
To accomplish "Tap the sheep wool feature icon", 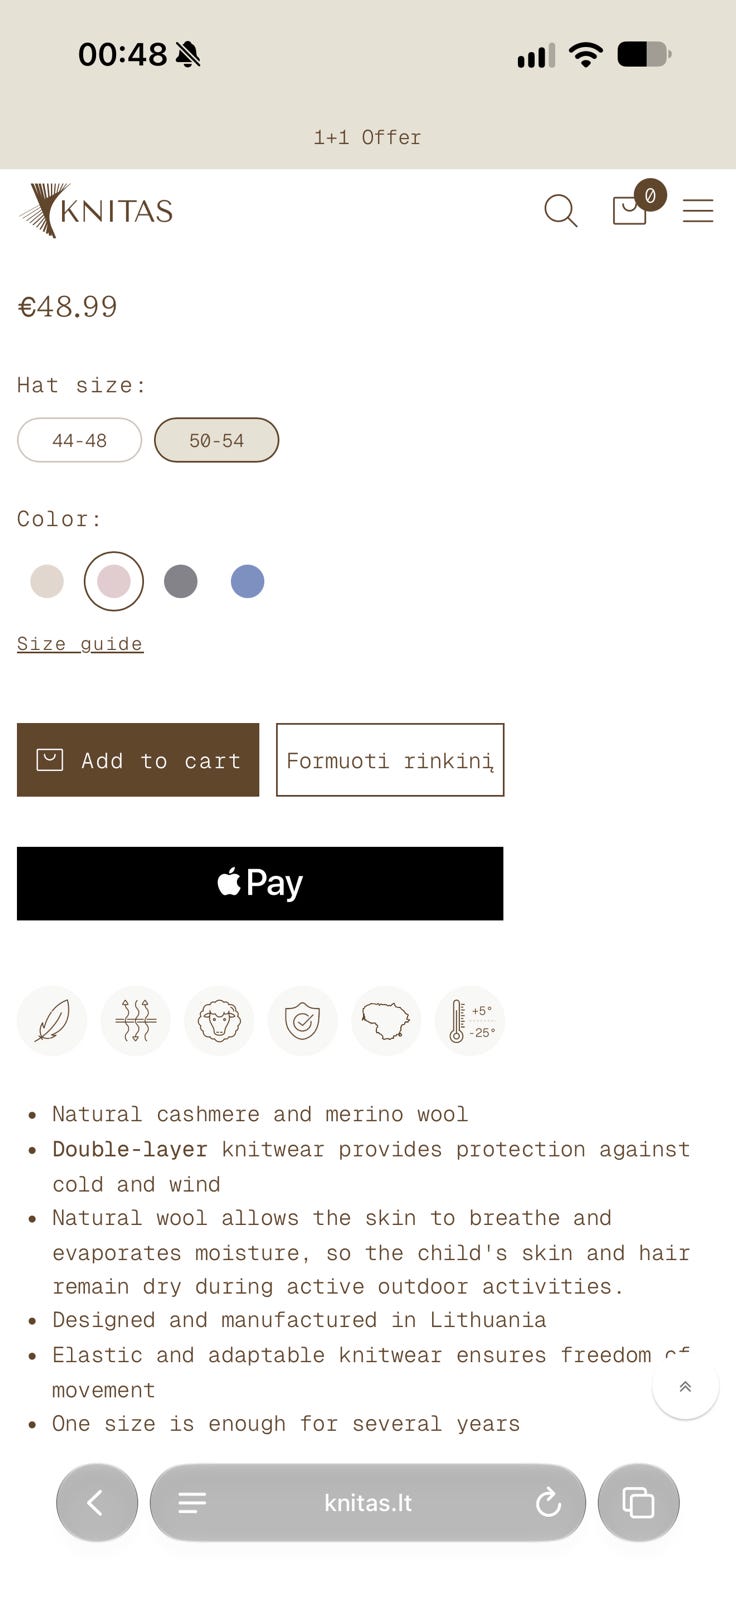I will (x=219, y=1021).
